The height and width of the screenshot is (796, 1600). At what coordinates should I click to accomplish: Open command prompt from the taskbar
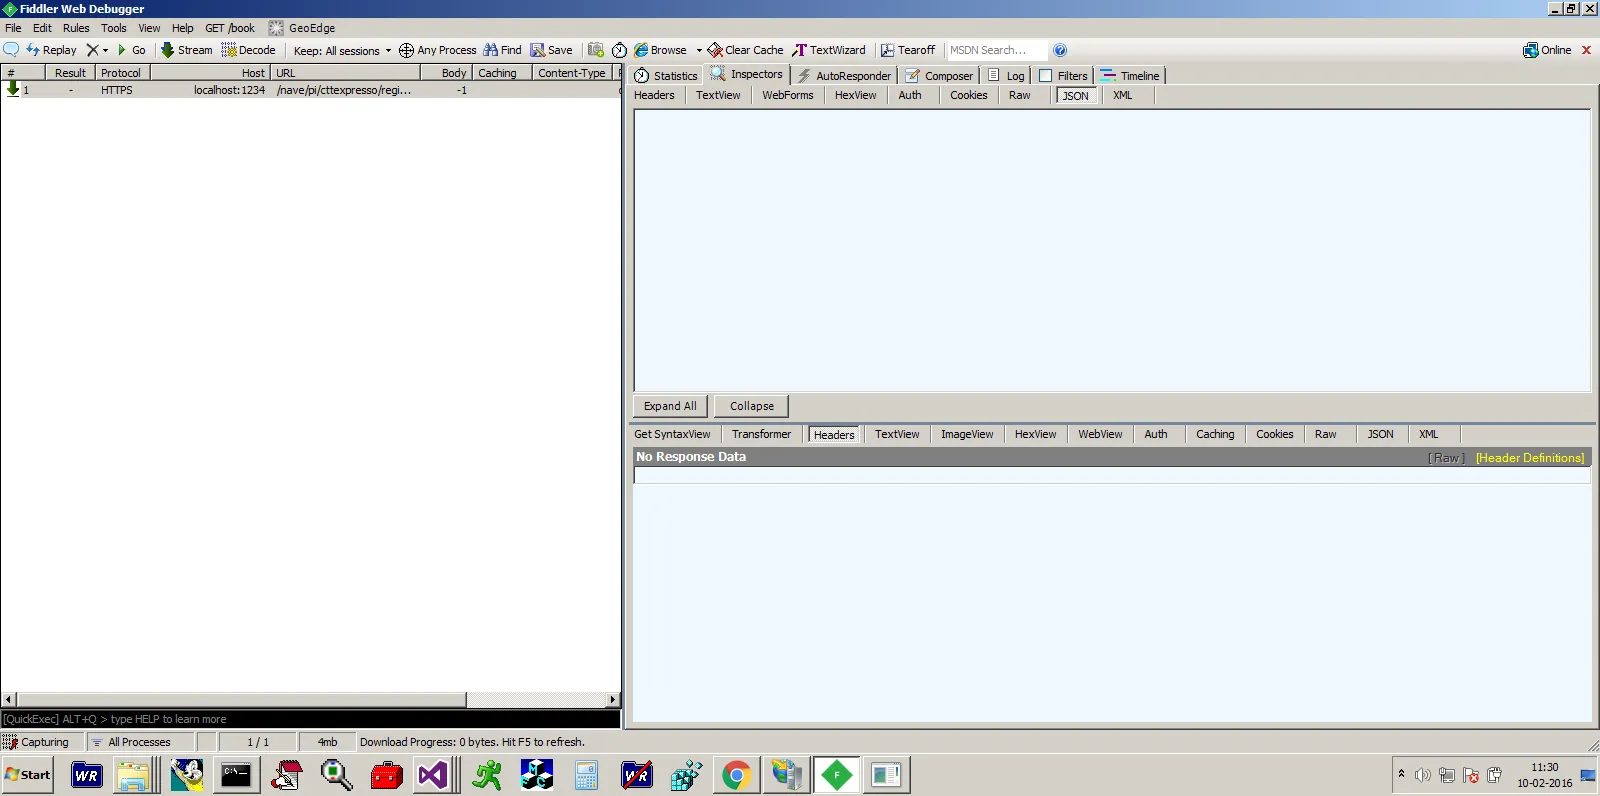236,775
